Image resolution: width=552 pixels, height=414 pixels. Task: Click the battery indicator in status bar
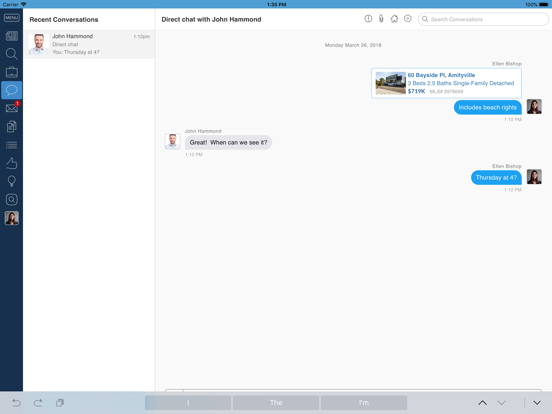coord(544,4)
